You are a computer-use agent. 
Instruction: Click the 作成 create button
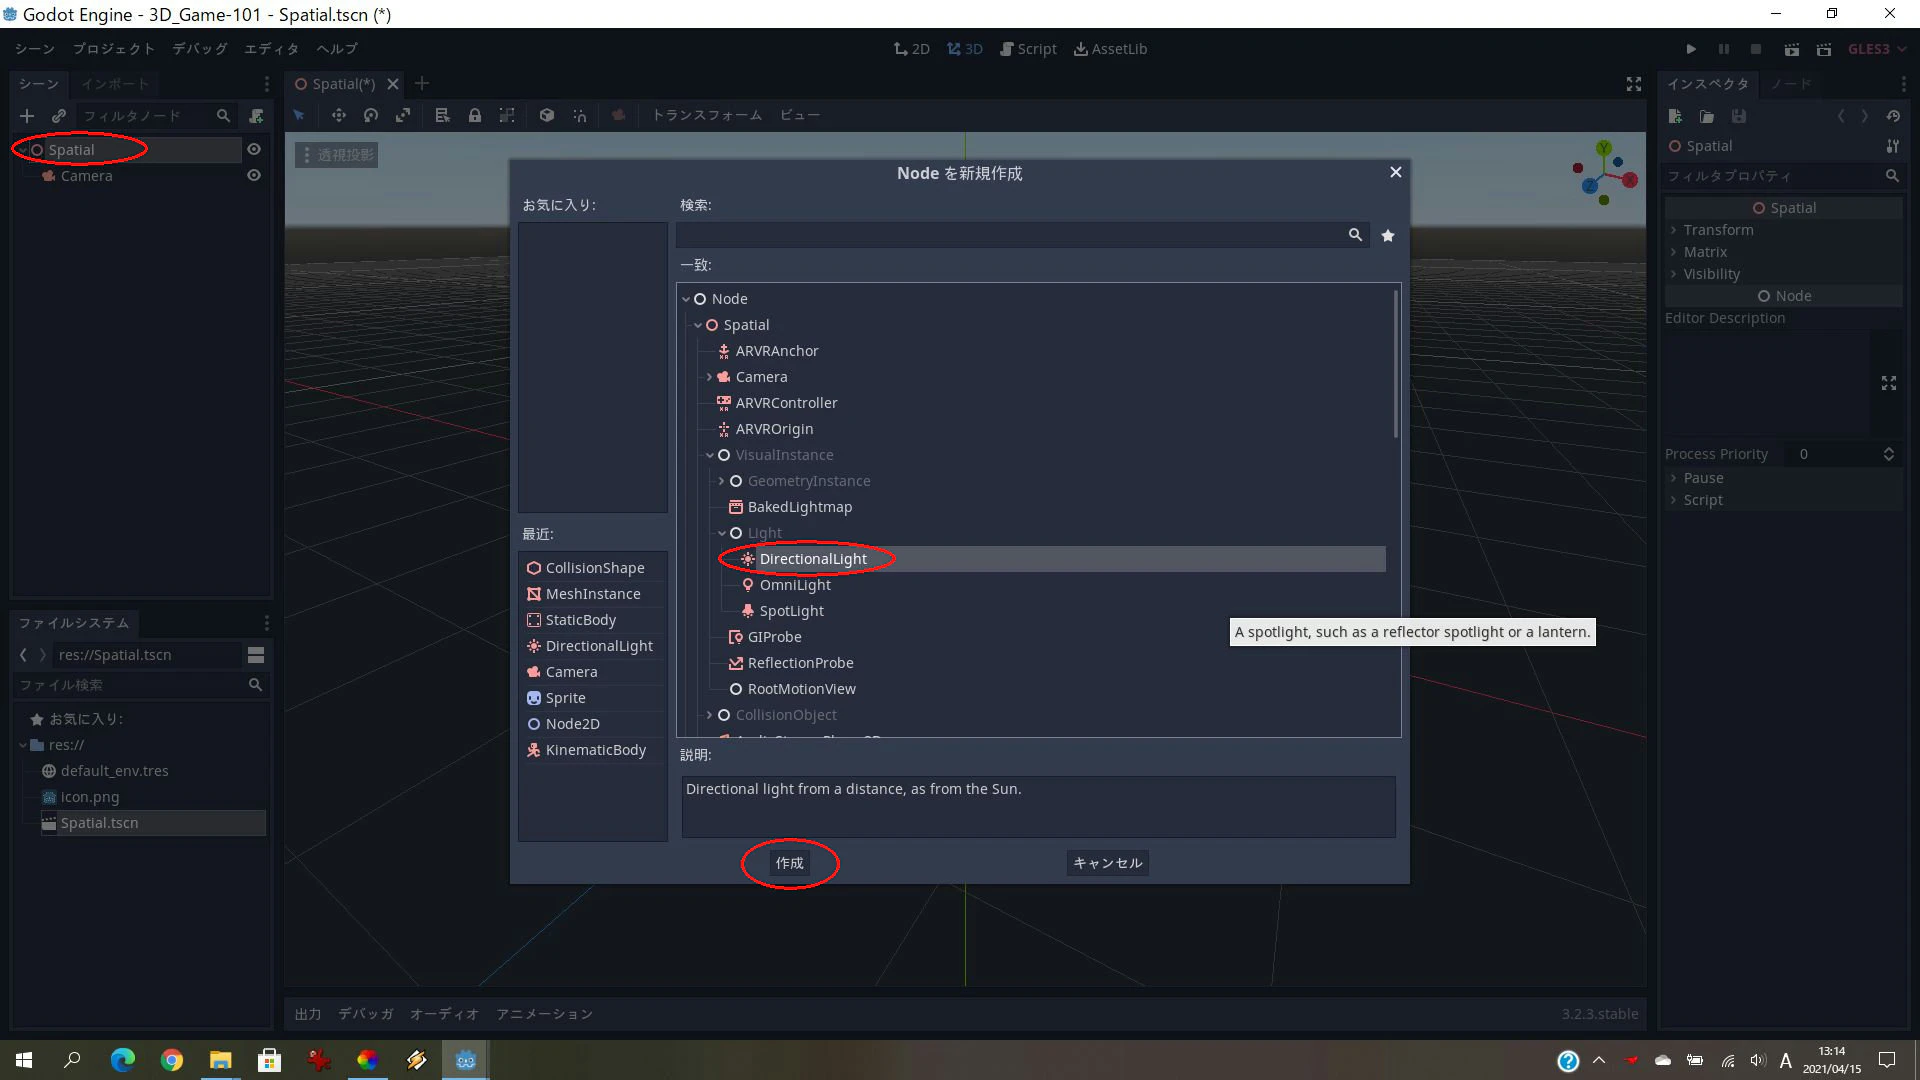pos(789,863)
